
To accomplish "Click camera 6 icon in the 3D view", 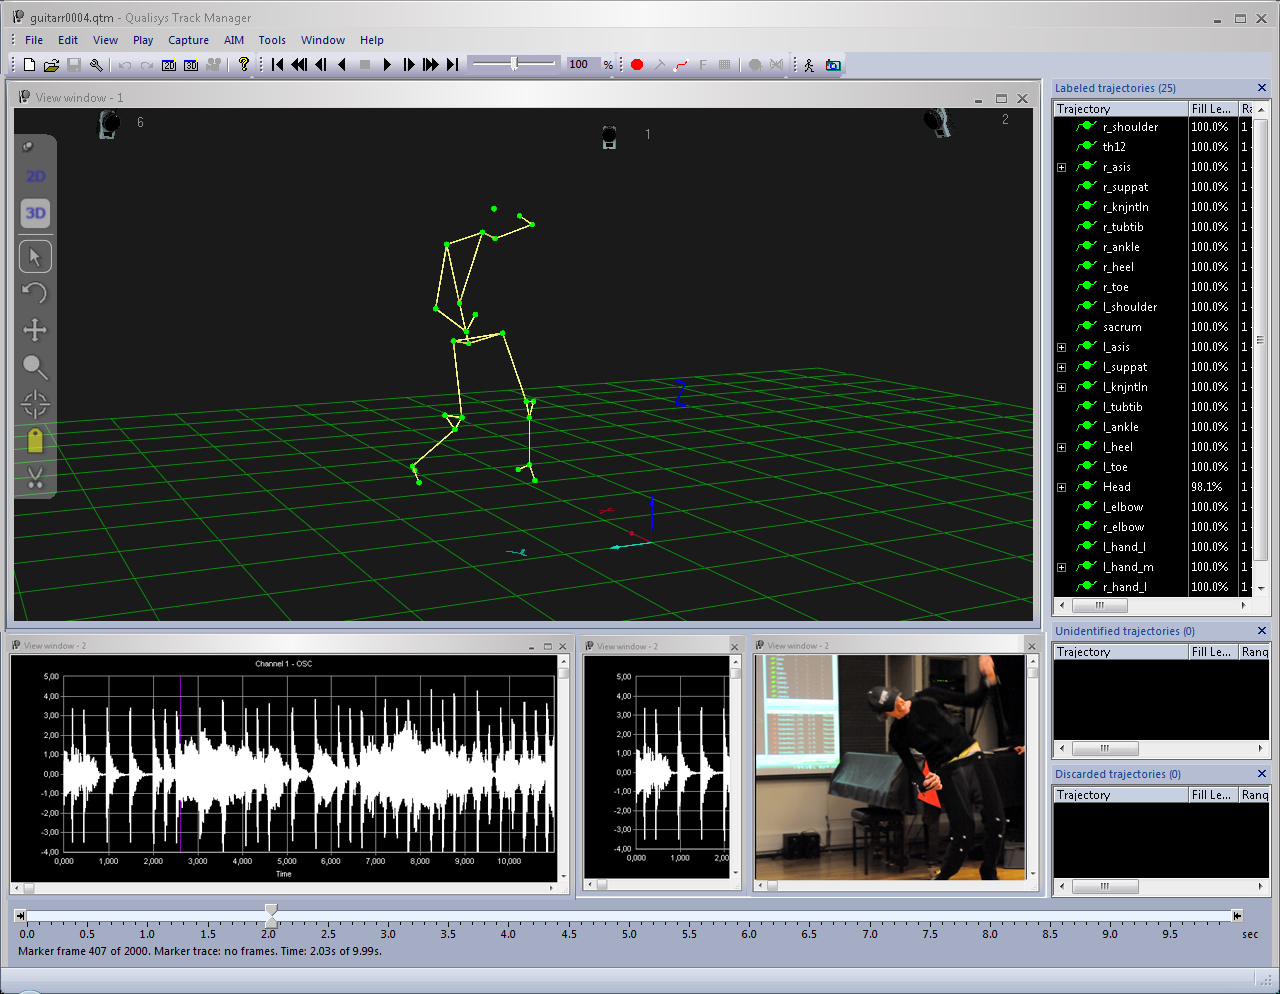I will coord(109,124).
